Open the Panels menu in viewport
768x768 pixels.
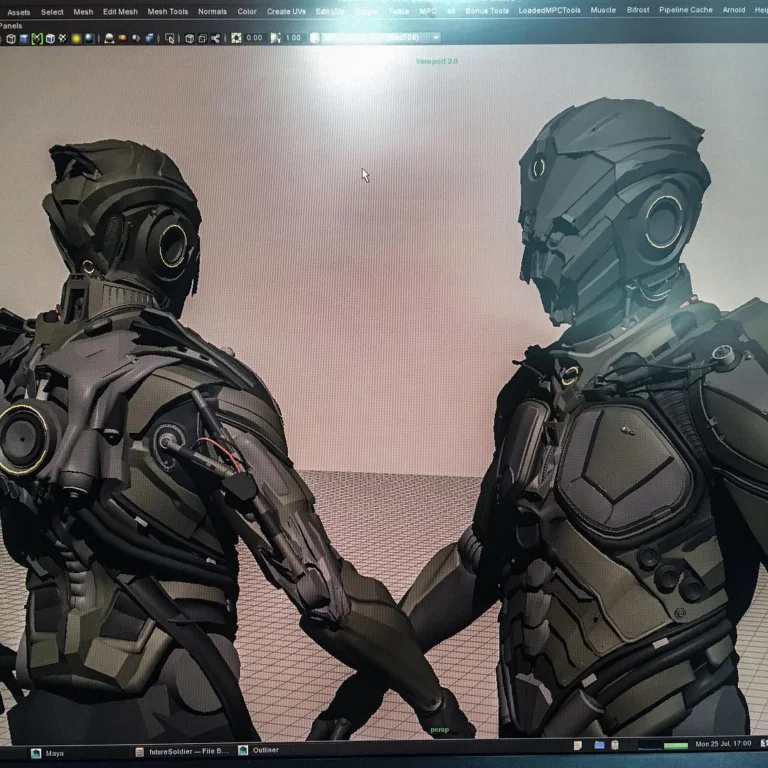(10, 24)
